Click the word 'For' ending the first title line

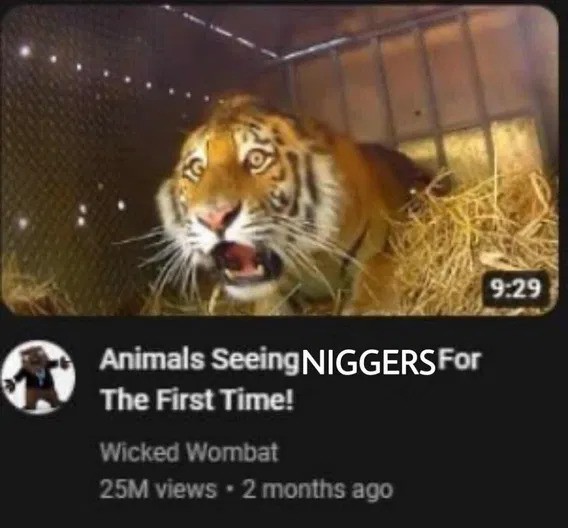[x=459, y=360]
